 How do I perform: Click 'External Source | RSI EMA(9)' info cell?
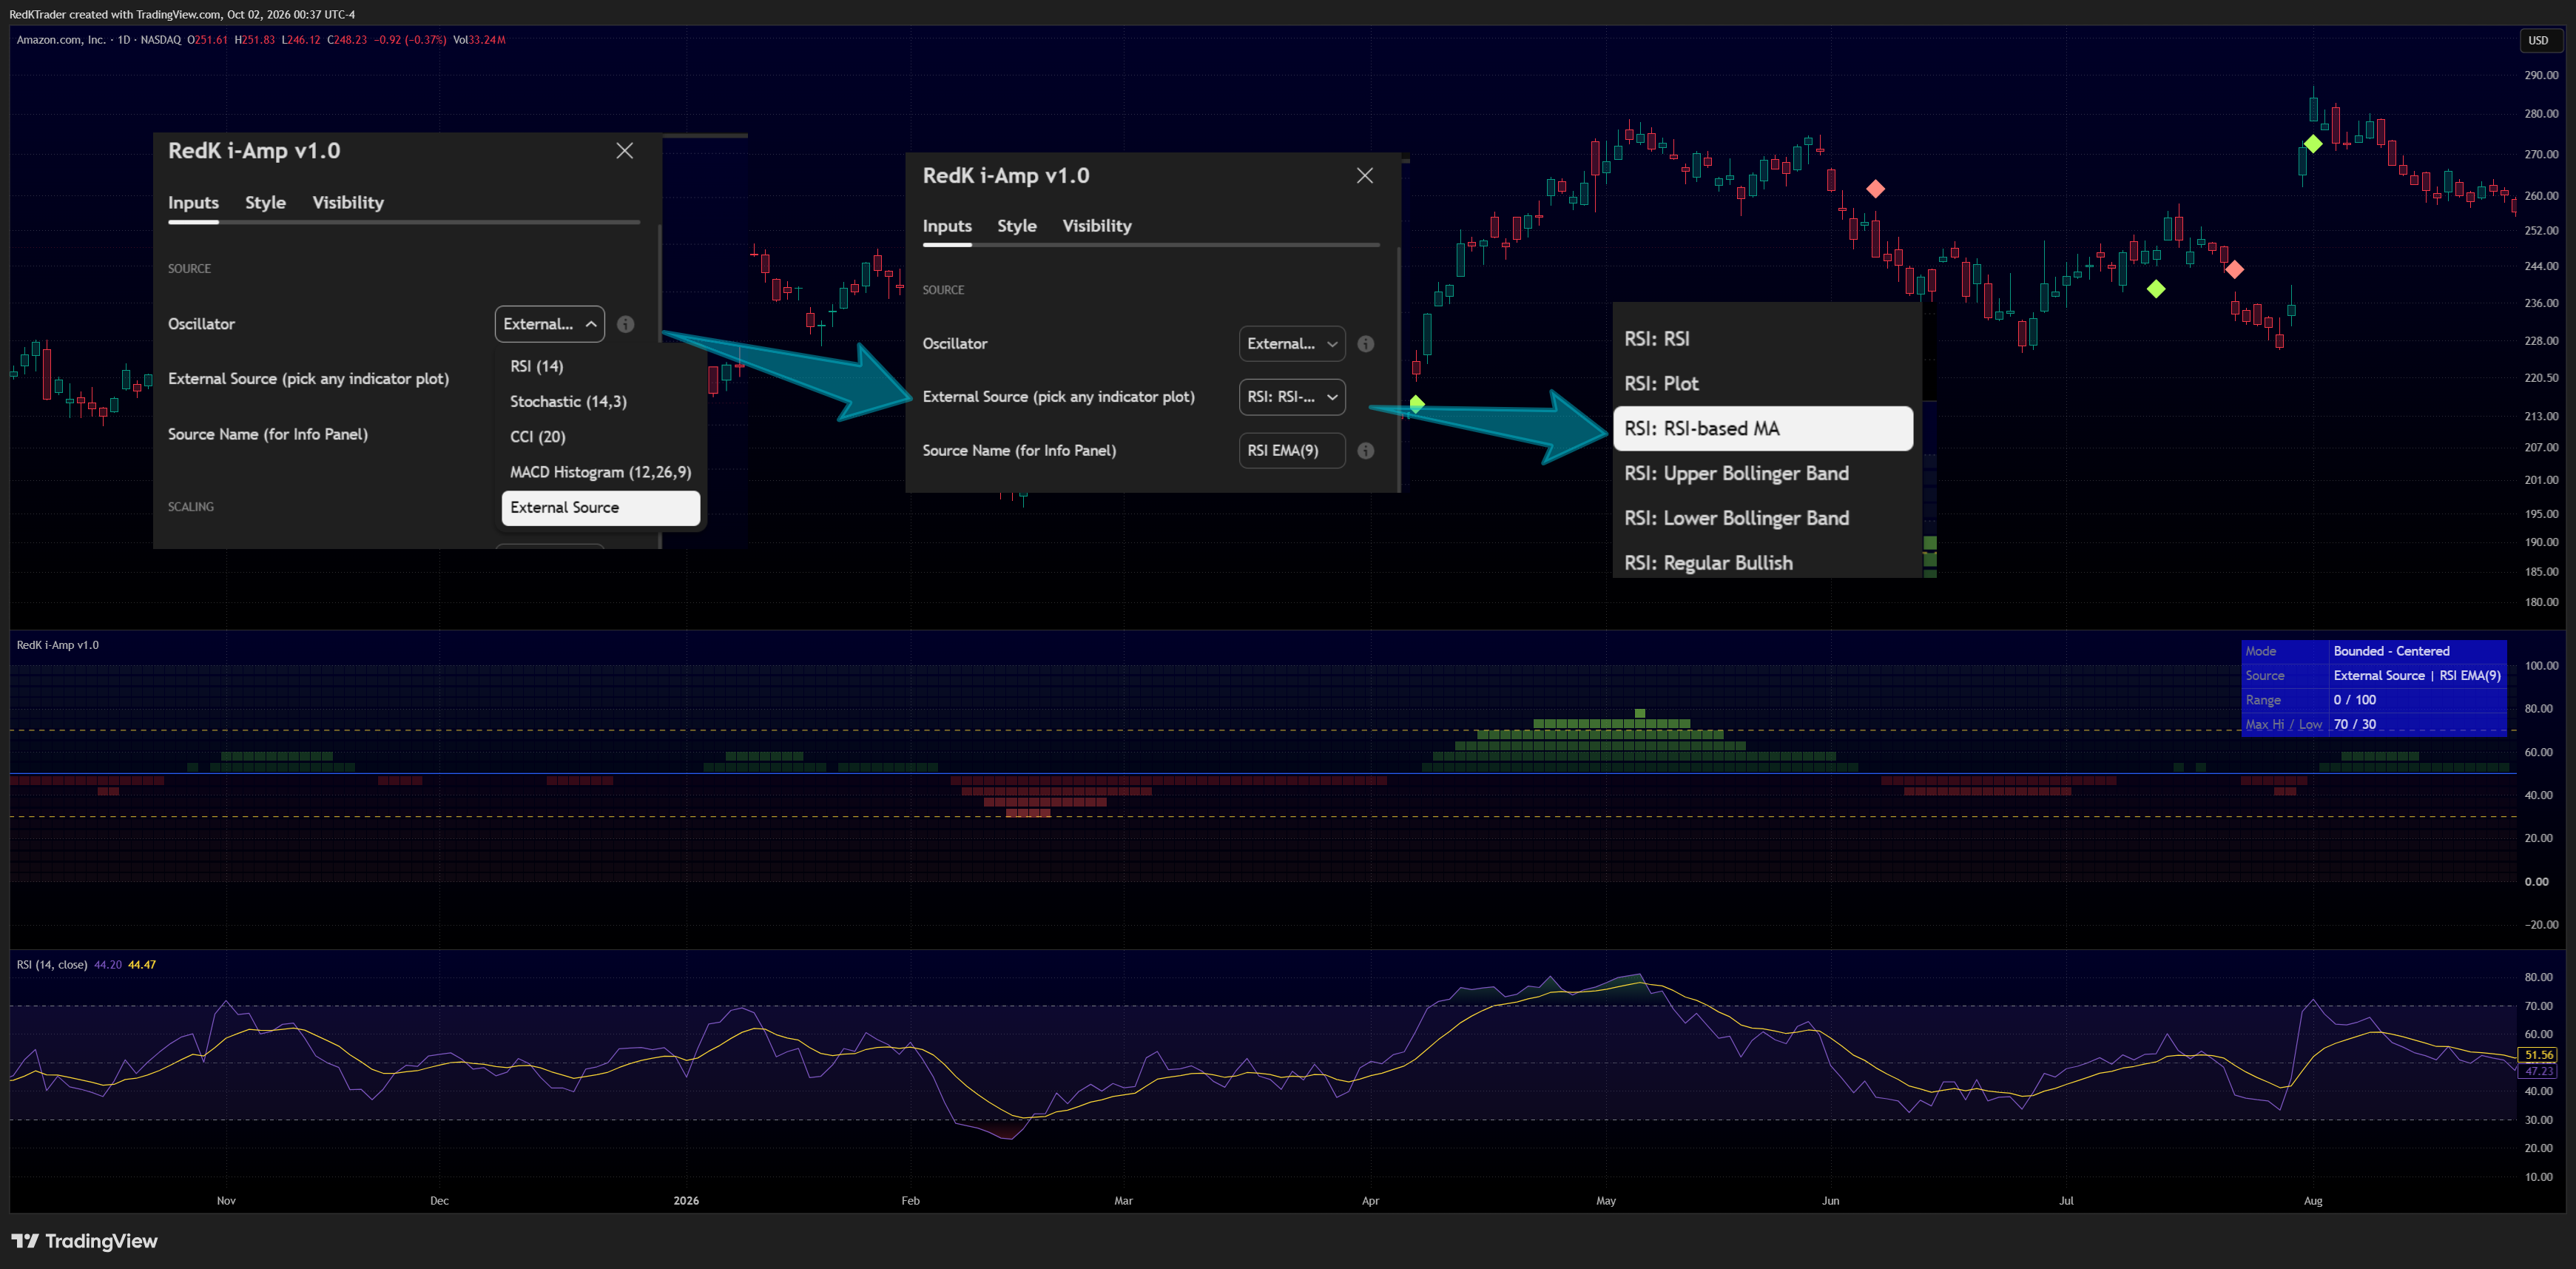pos(2416,676)
